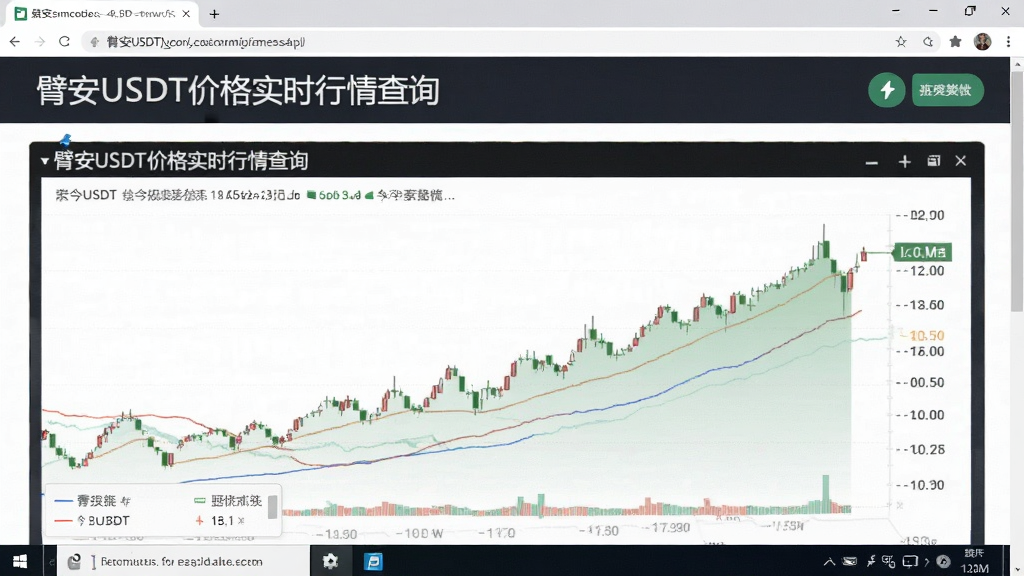Click the page vertical scrollbar

pyautogui.click(x=1017, y=189)
